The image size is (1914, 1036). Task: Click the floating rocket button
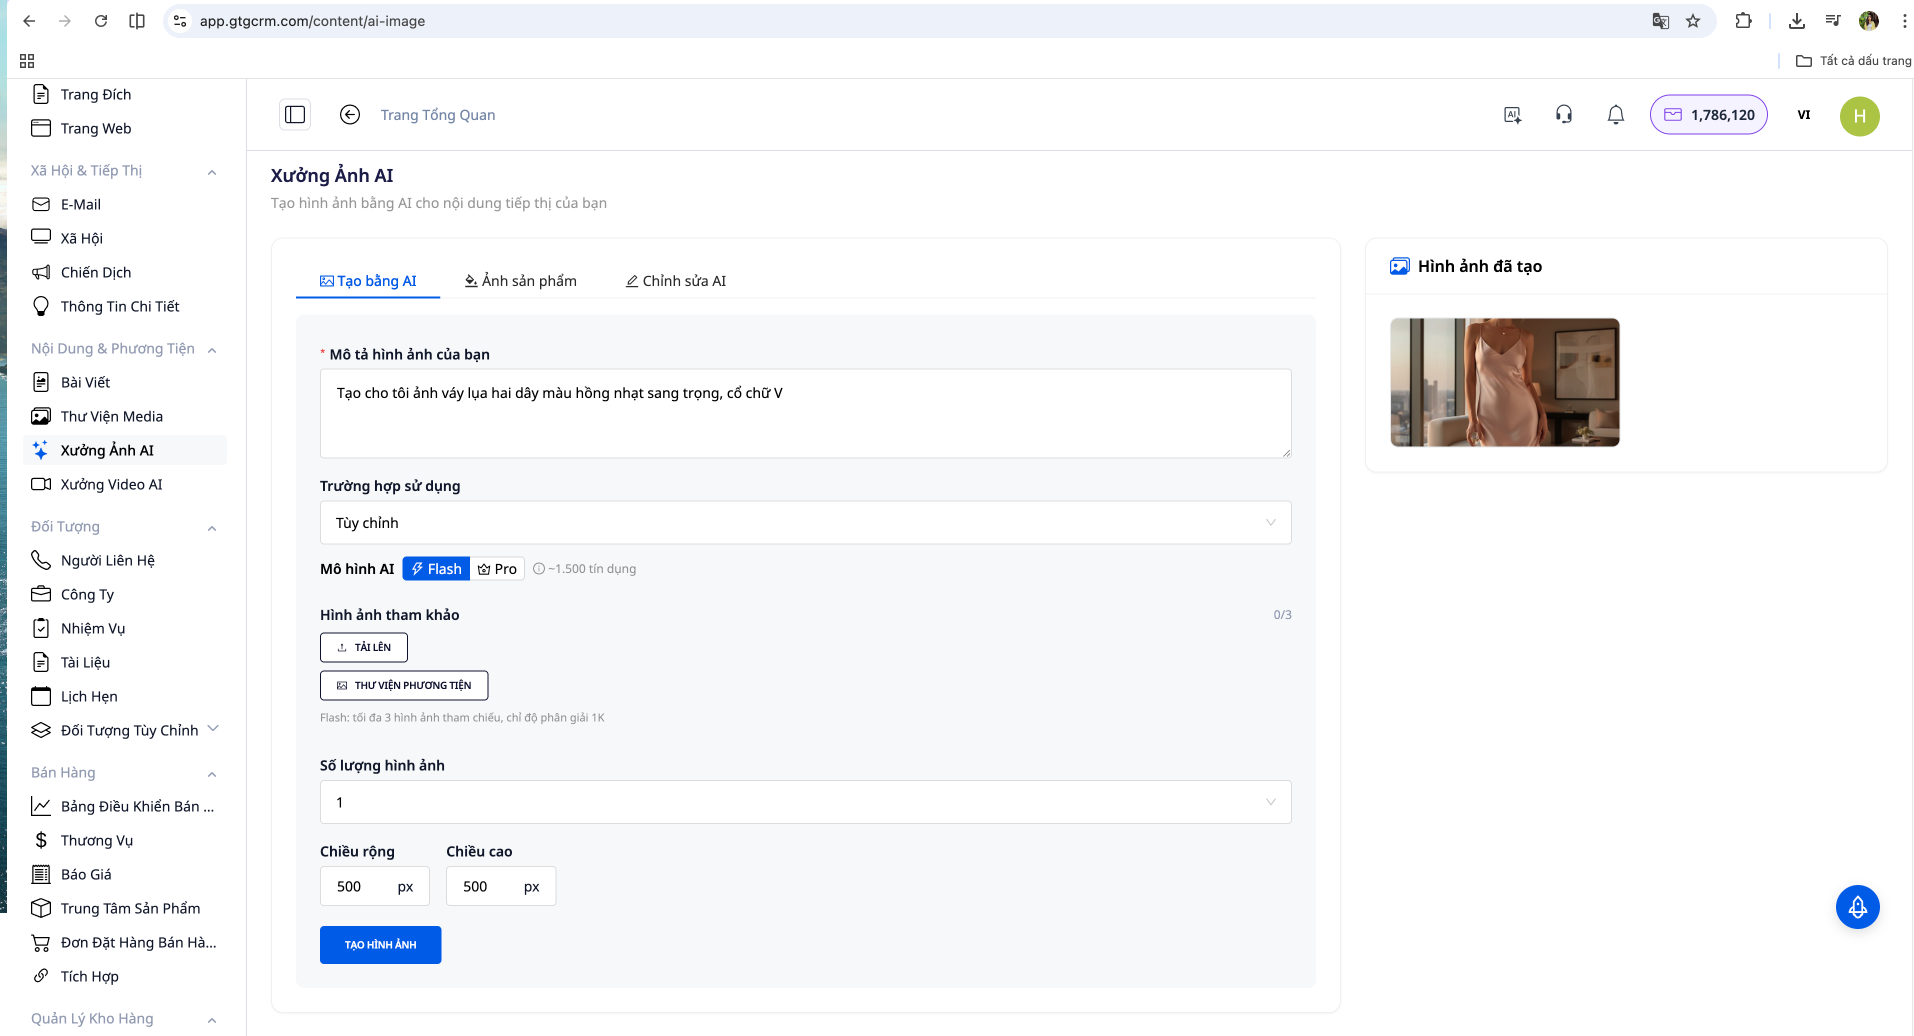(1857, 907)
